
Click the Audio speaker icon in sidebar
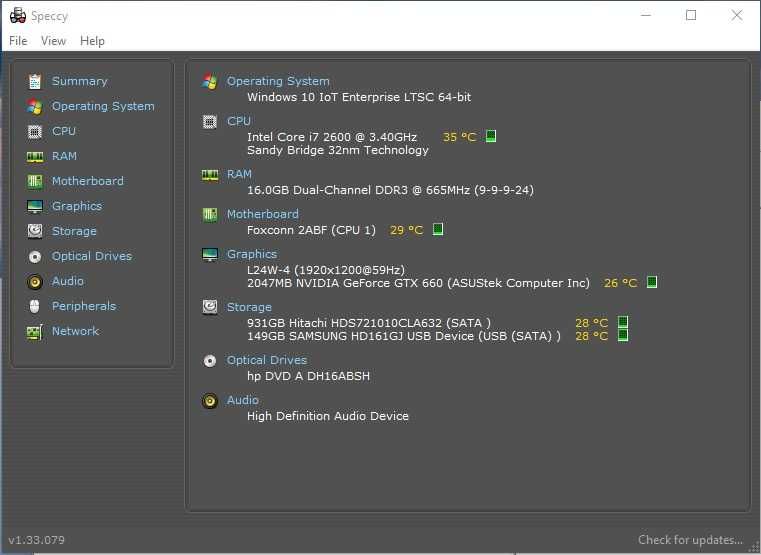pyautogui.click(x=34, y=282)
